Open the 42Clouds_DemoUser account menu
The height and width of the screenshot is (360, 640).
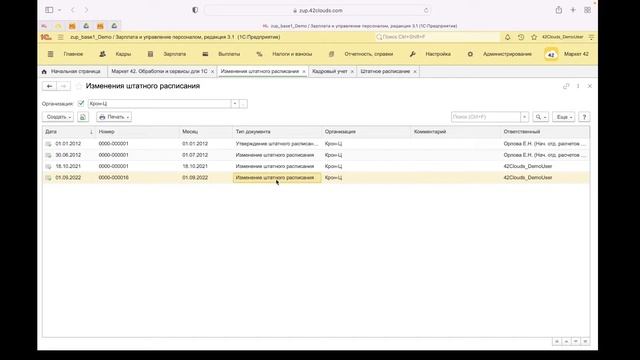tap(562, 37)
